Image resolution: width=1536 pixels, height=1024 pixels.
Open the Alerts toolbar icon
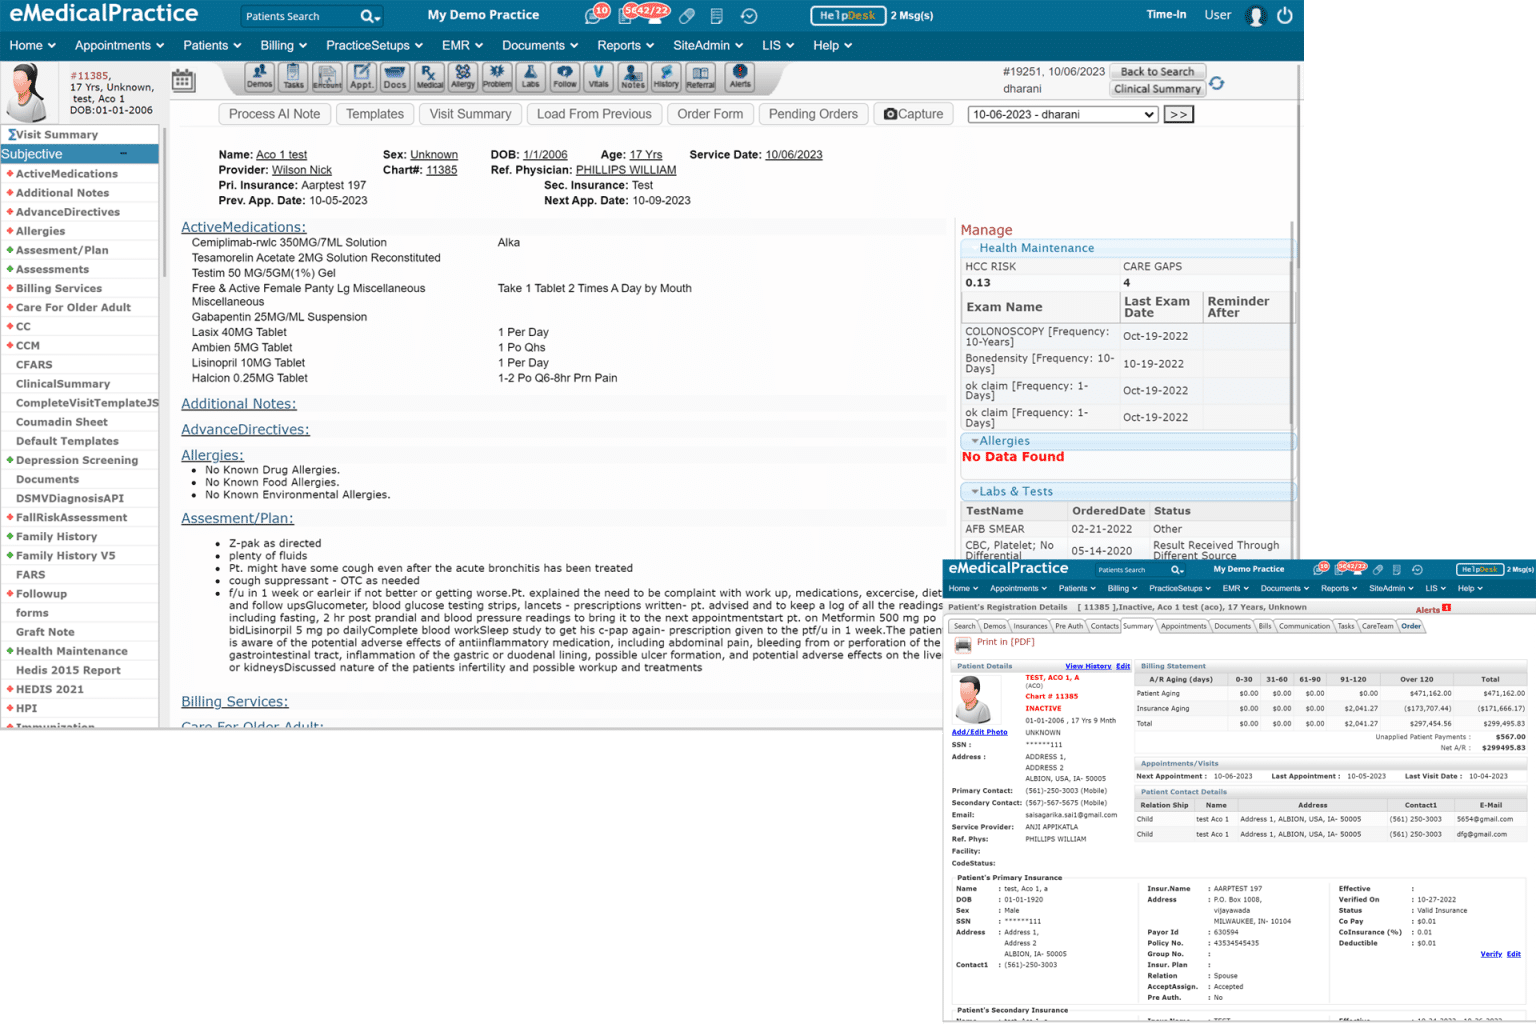click(740, 77)
